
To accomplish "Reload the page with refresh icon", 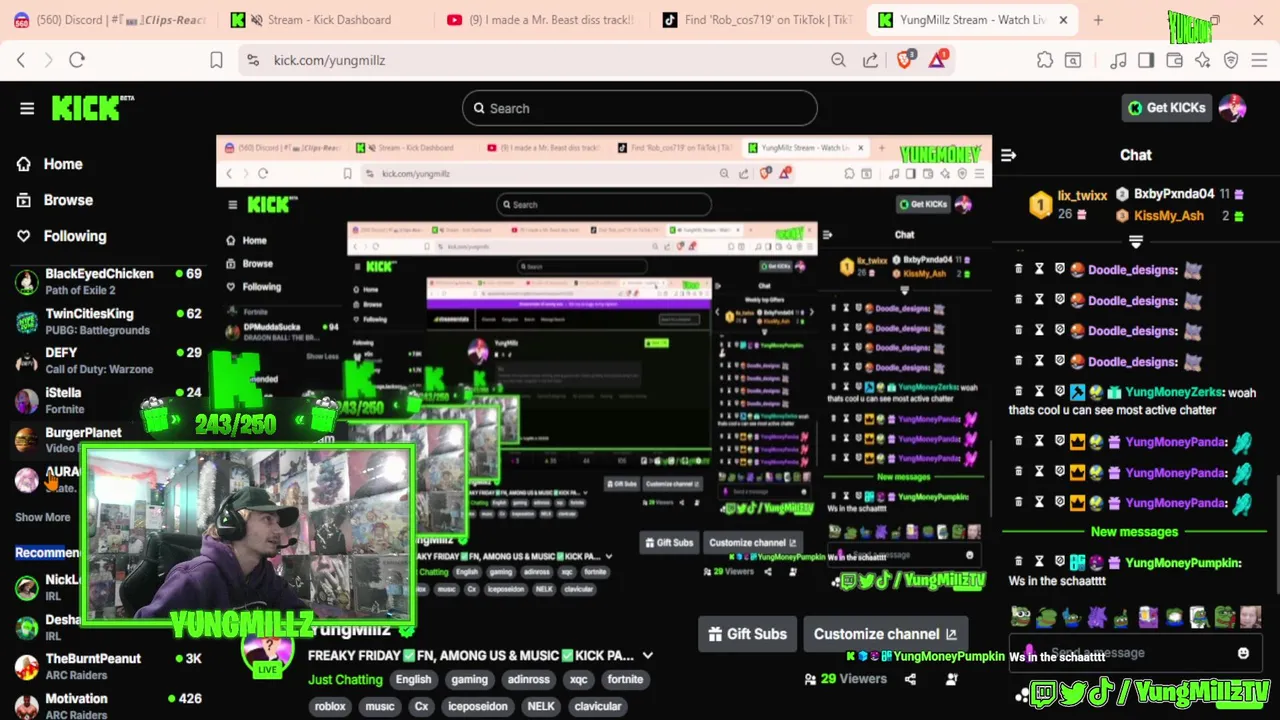I will click(x=77, y=60).
